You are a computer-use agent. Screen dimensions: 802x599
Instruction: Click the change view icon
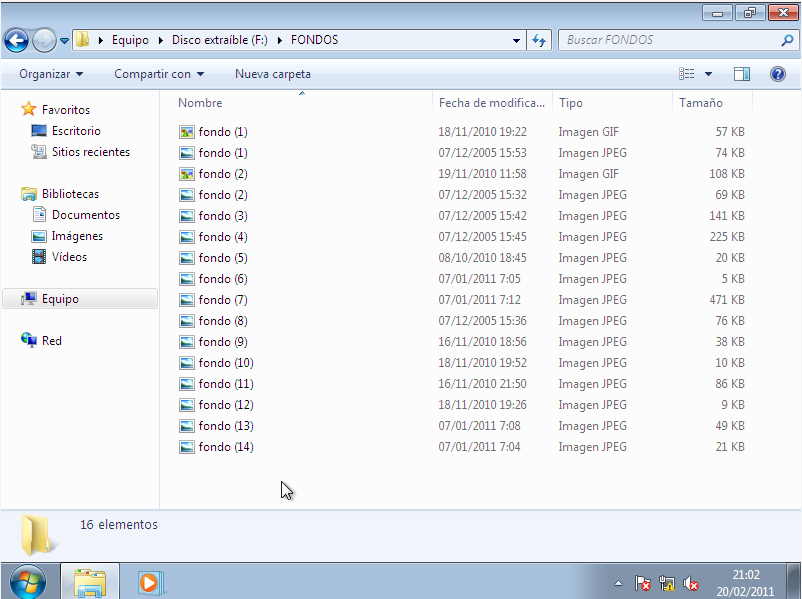click(x=687, y=74)
